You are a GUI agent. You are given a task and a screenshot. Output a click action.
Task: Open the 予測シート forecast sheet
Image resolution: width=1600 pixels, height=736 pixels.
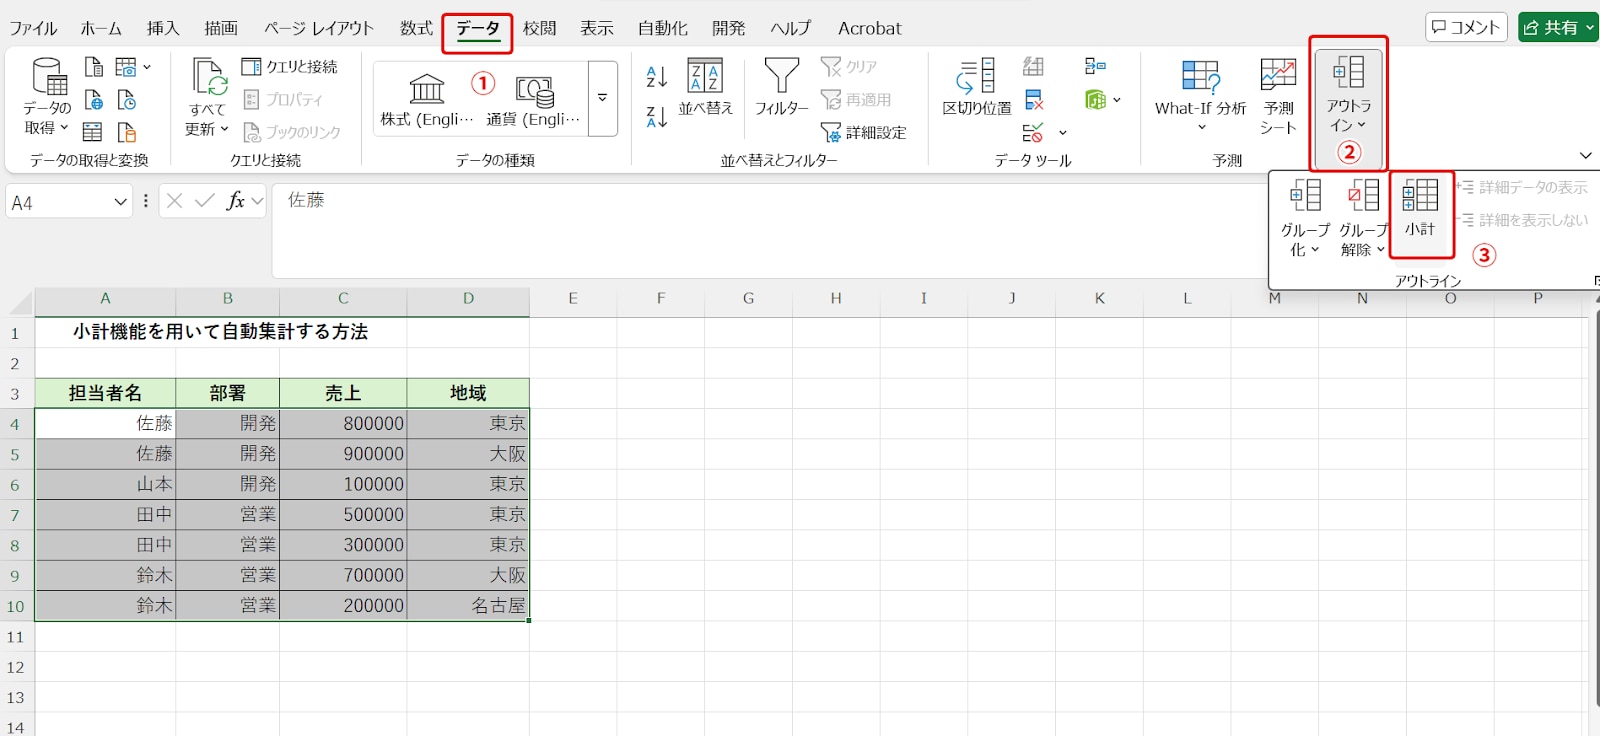1278,96
